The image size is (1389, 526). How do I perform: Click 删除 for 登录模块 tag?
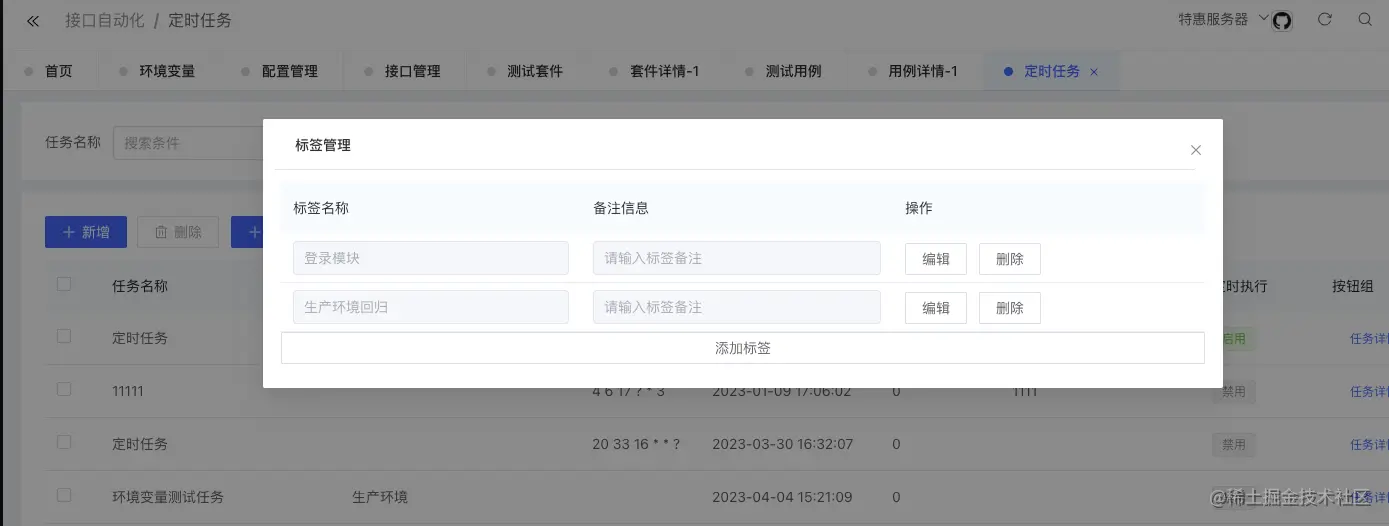(x=1010, y=259)
